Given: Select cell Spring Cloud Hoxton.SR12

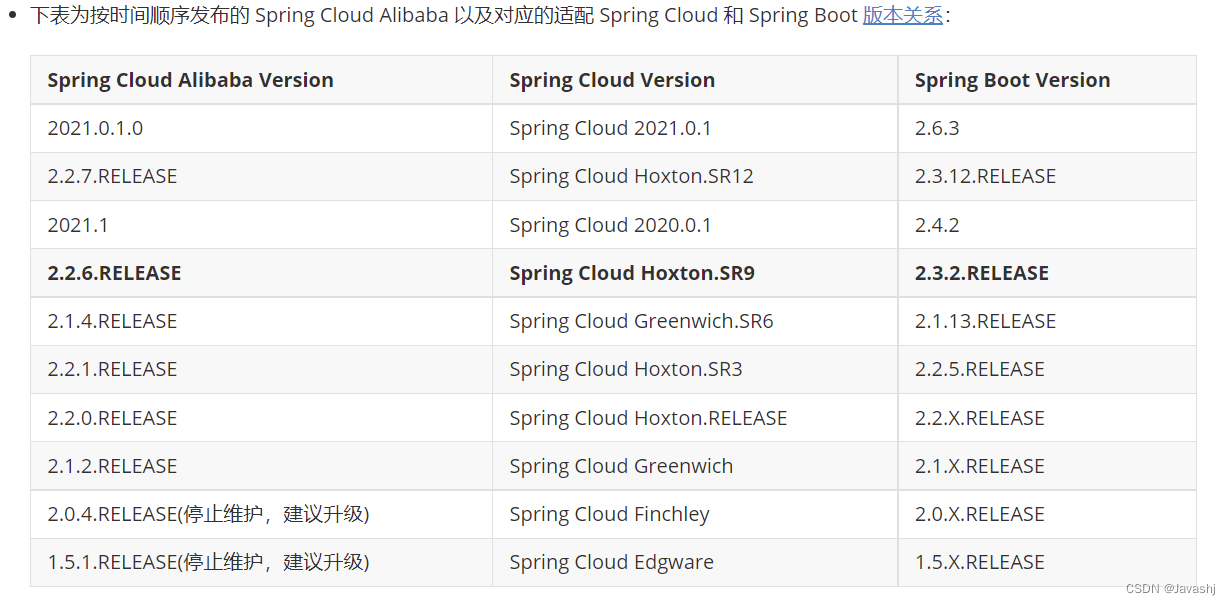Looking at the screenshot, I should [x=695, y=176].
